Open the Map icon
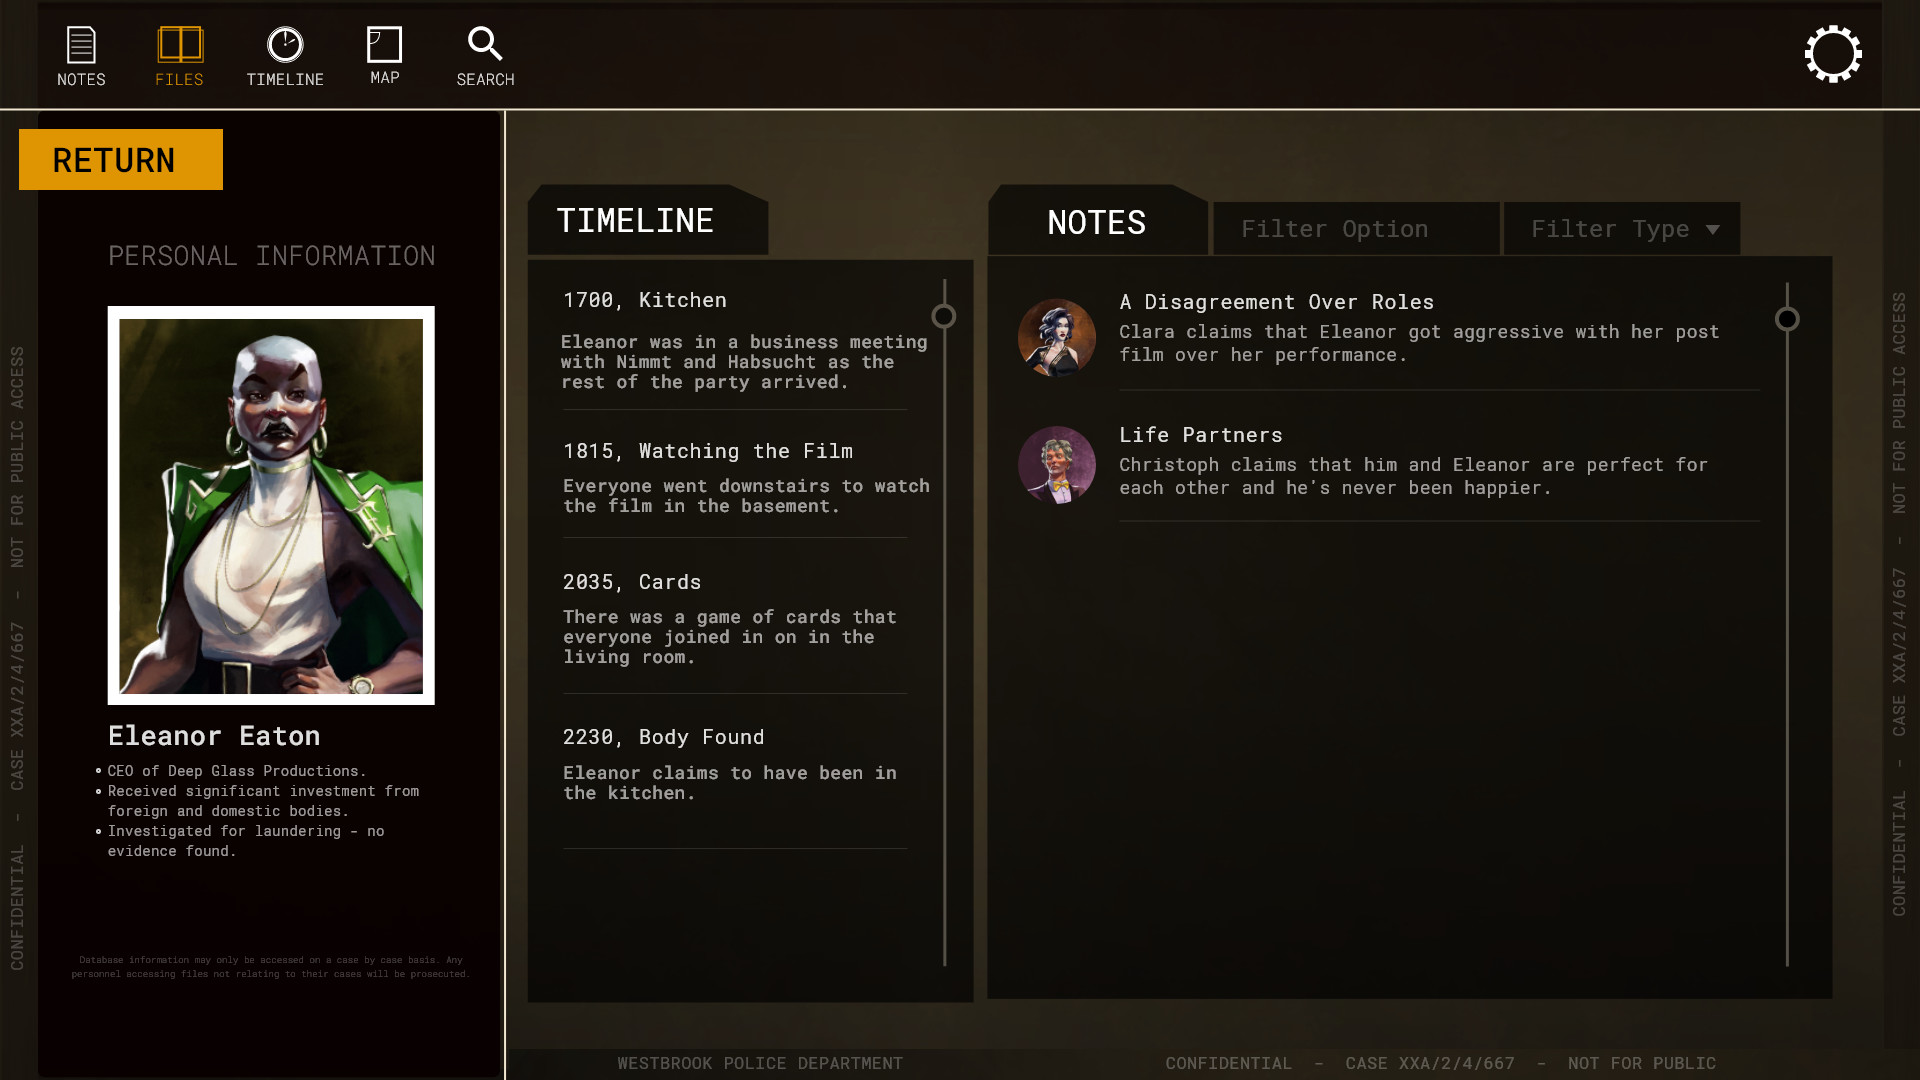 (x=384, y=46)
